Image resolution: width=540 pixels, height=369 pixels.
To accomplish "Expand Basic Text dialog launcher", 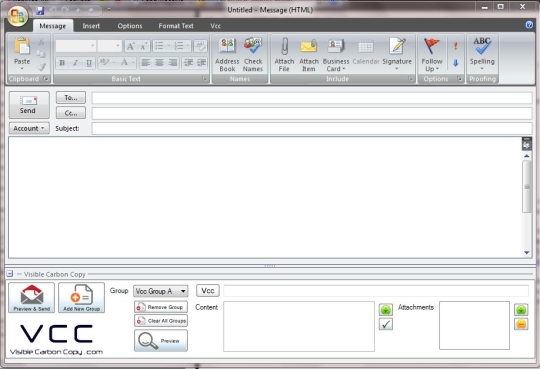I will click(205, 79).
